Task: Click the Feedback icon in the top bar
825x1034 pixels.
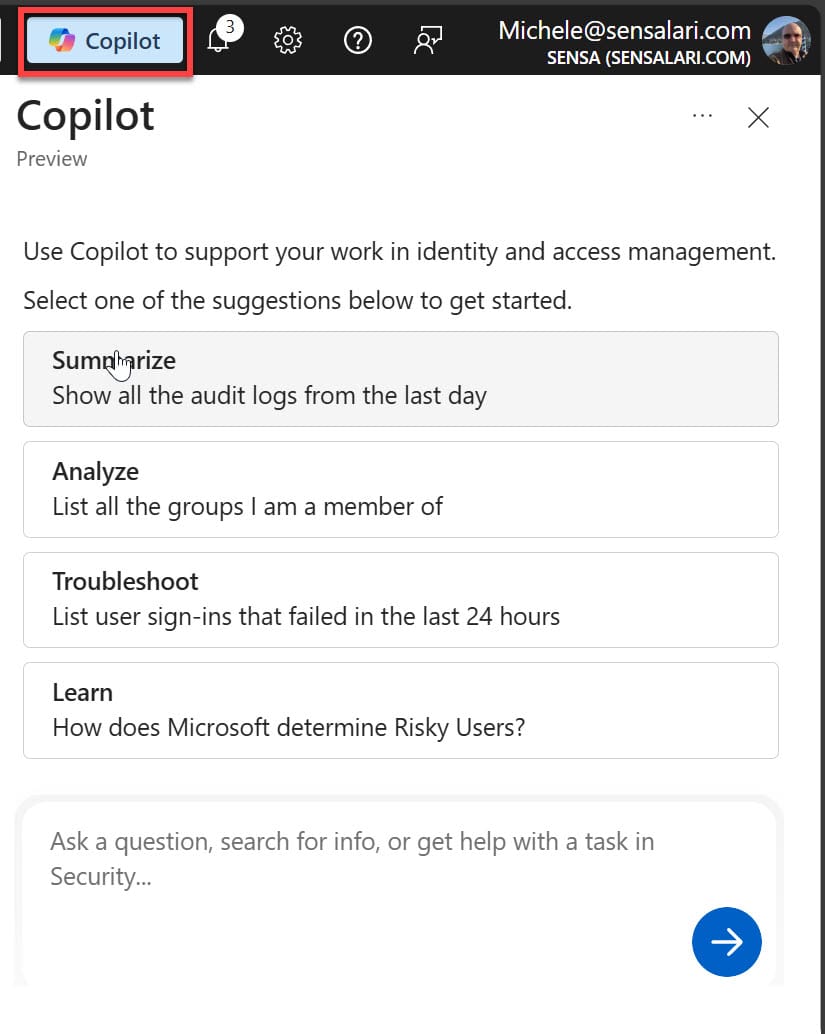Action: pos(428,41)
